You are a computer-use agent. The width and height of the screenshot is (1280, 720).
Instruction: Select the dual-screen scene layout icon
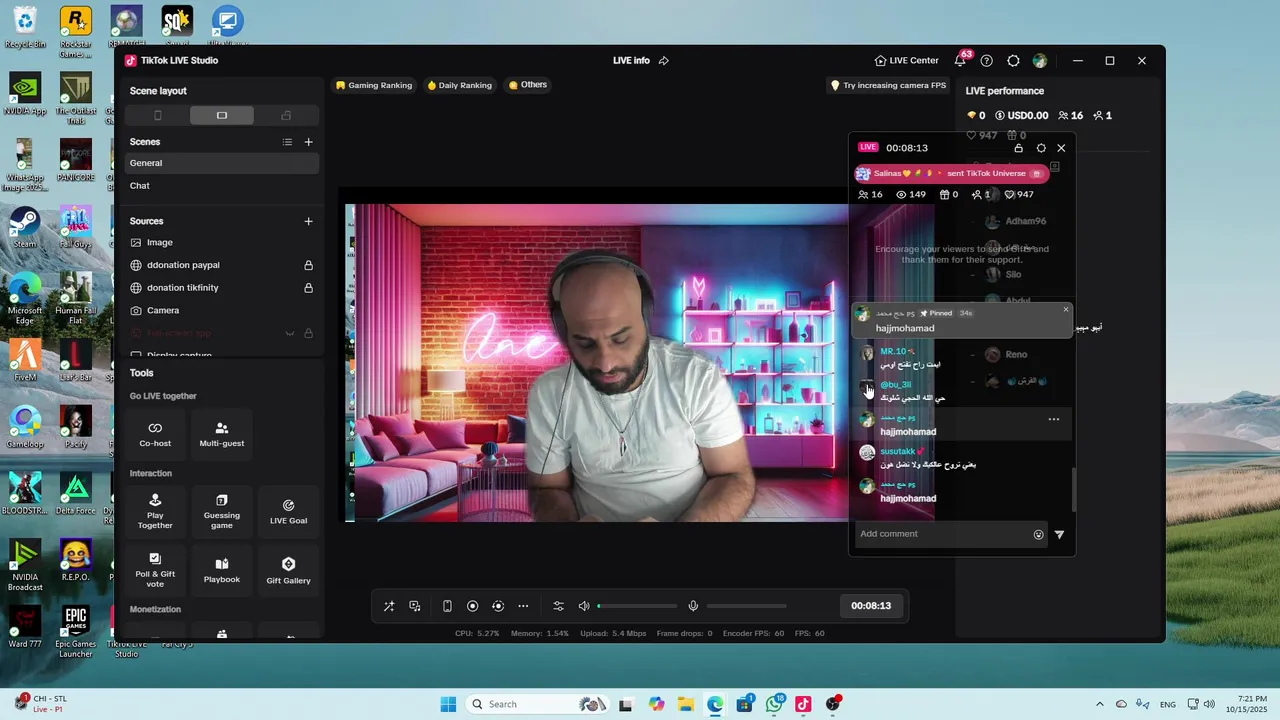click(286, 115)
